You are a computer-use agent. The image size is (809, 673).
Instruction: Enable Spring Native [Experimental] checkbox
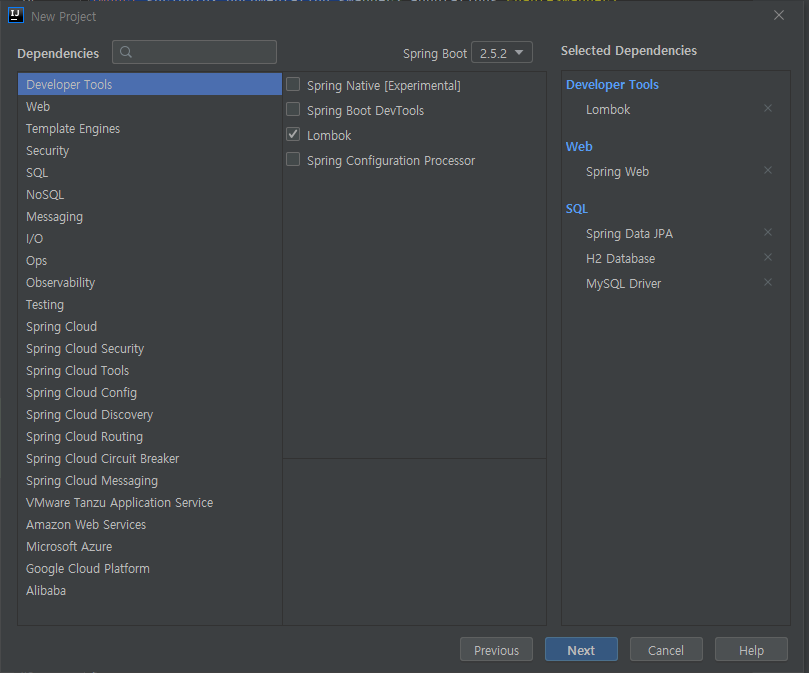click(x=293, y=84)
